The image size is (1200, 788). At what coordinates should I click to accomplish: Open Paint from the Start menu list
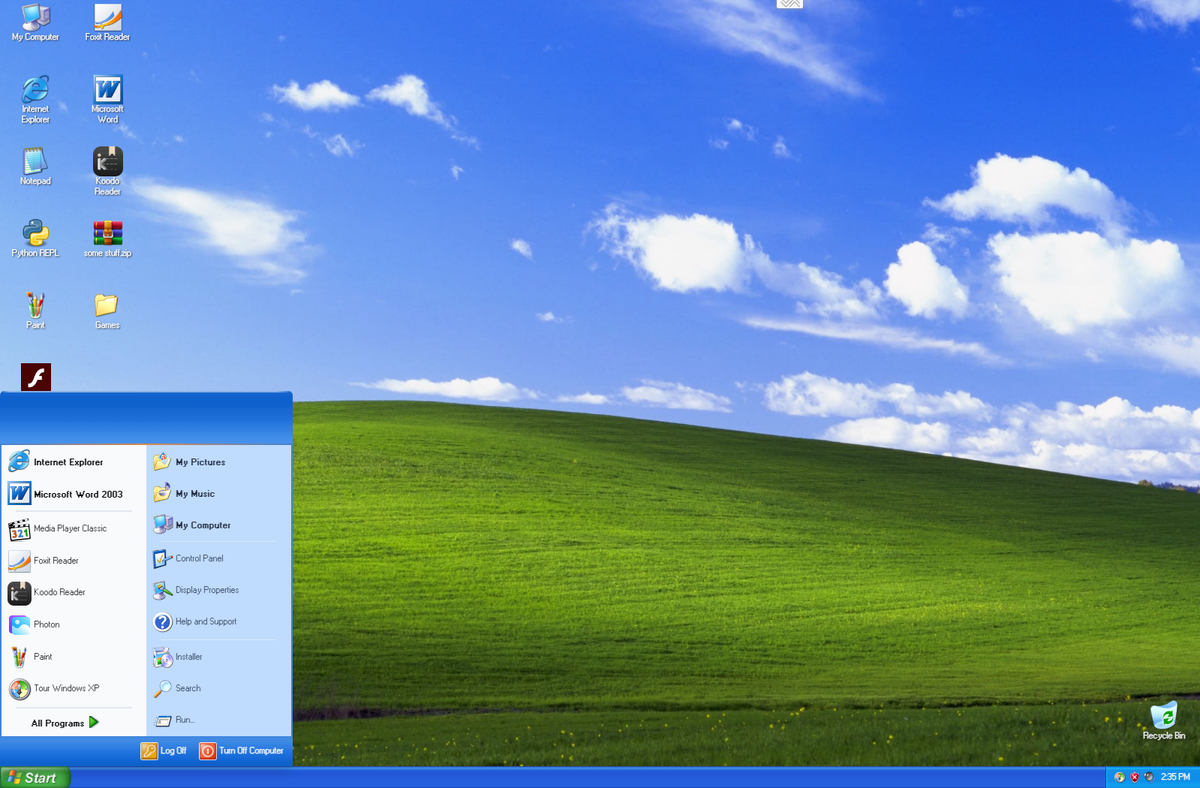tap(74, 656)
